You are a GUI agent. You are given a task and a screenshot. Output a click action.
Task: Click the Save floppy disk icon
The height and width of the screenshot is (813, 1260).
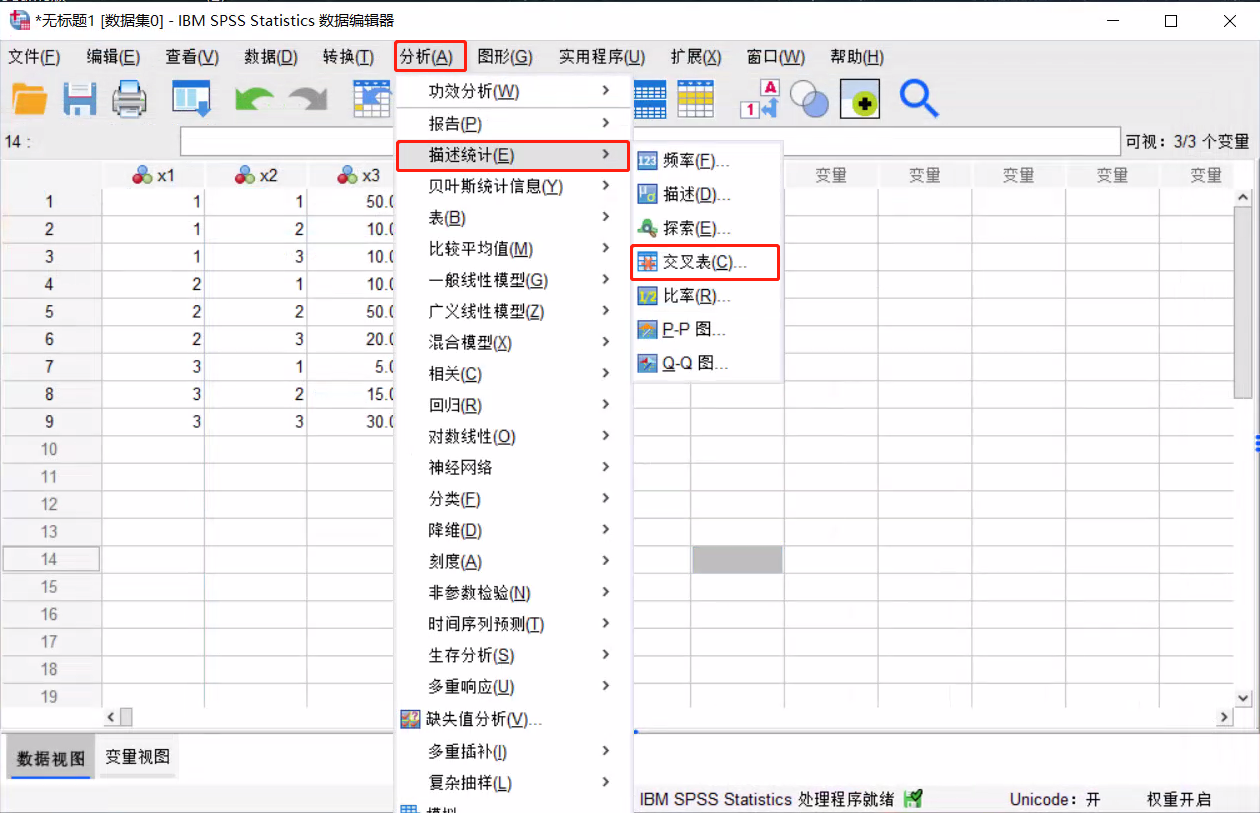pos(80,98)
